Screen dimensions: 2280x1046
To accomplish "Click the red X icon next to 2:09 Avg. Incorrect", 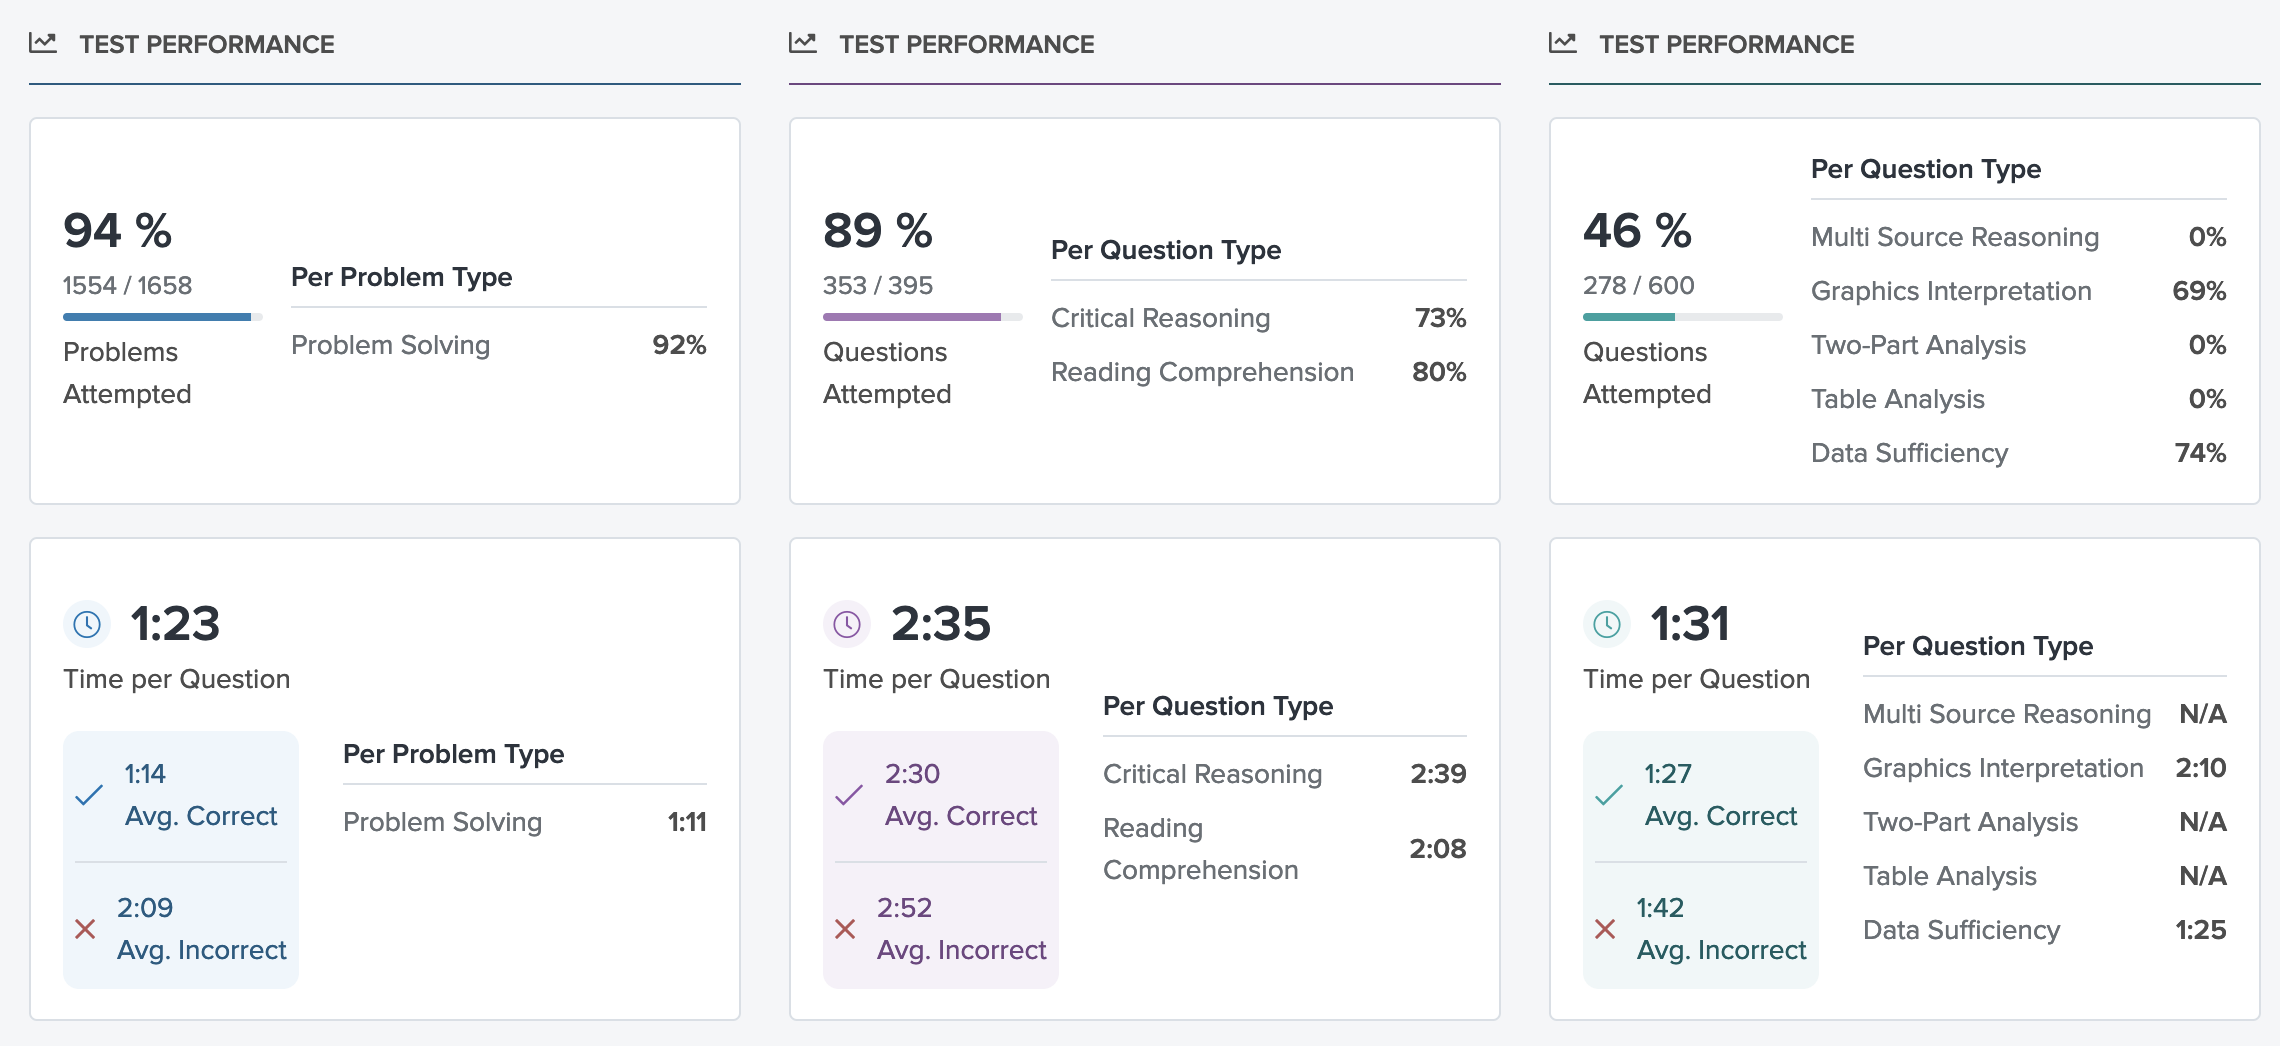I will [86, 929].
